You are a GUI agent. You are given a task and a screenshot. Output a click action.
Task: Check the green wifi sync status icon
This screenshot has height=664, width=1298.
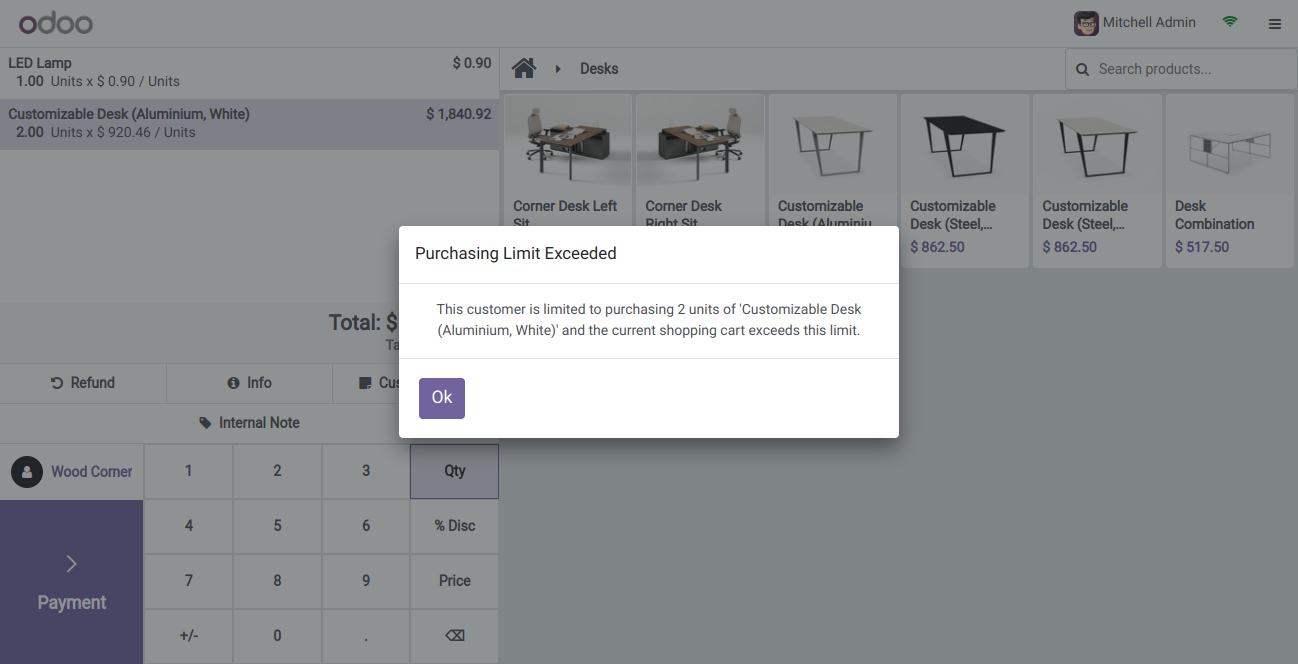click(1230, 22)
